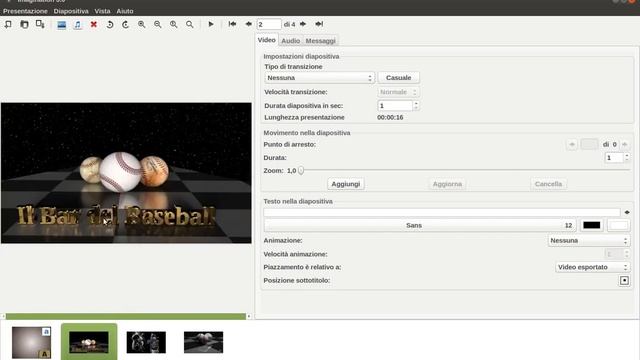Click the Casuale random transition button

398,78
